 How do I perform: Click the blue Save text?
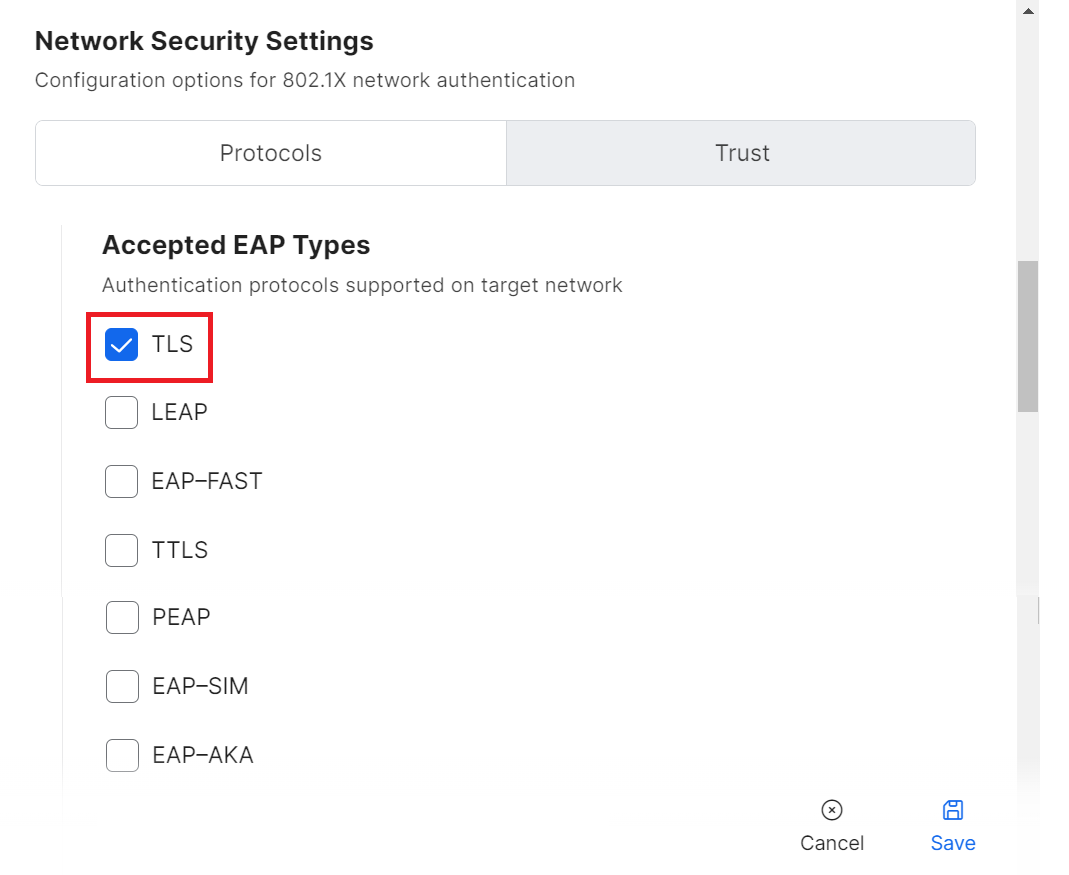point(953,843)
